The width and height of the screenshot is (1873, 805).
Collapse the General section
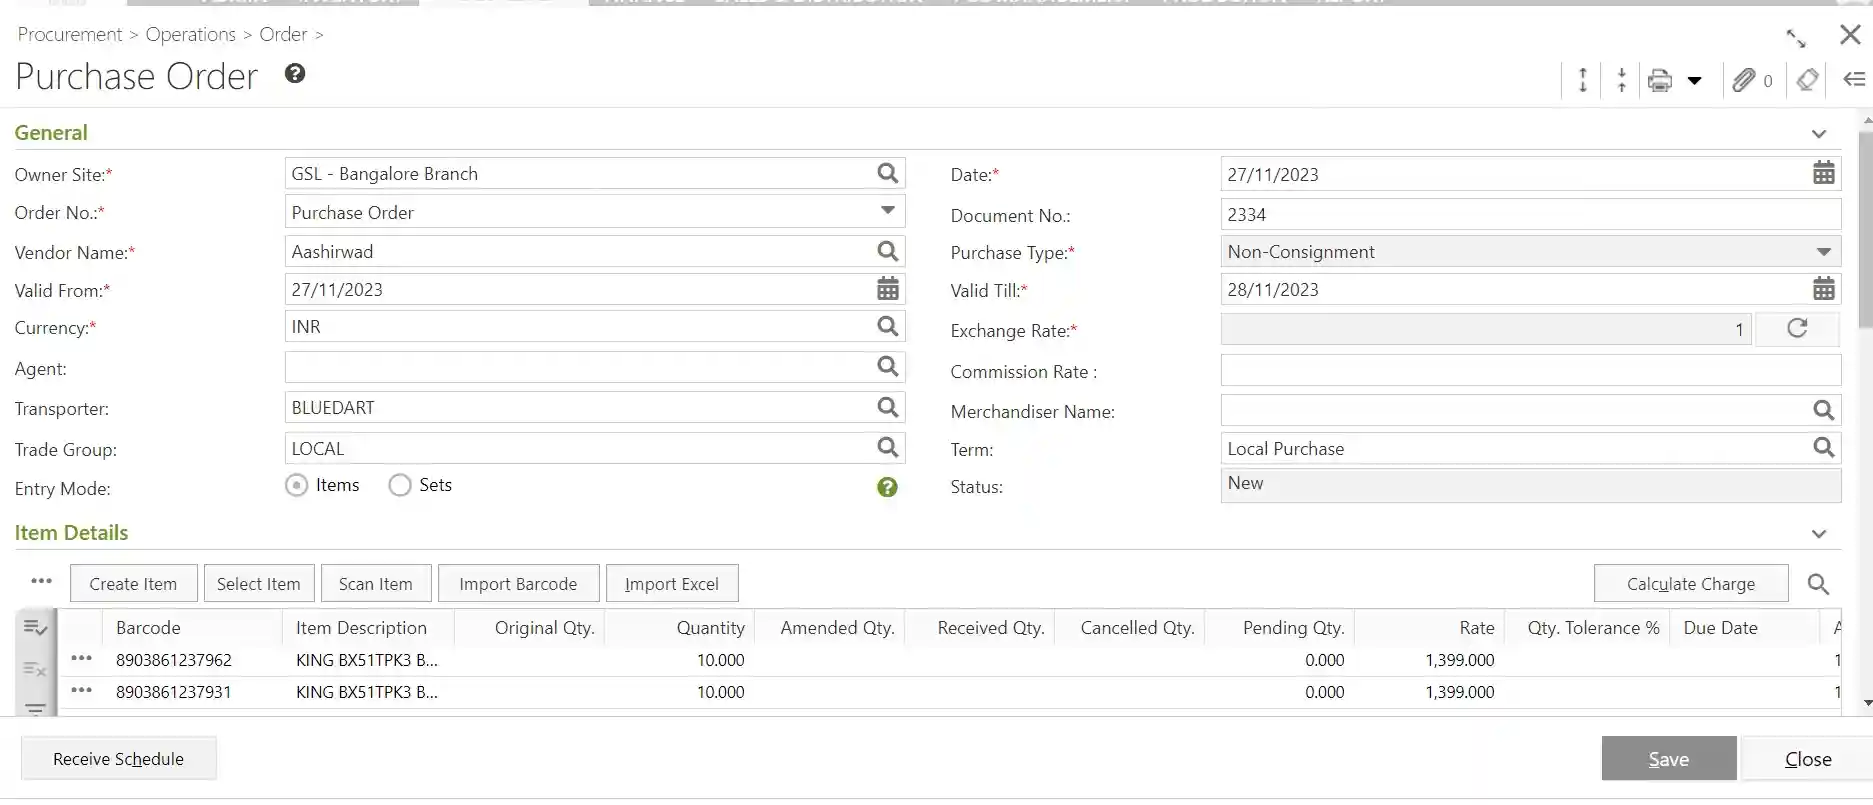[1819, 134]
